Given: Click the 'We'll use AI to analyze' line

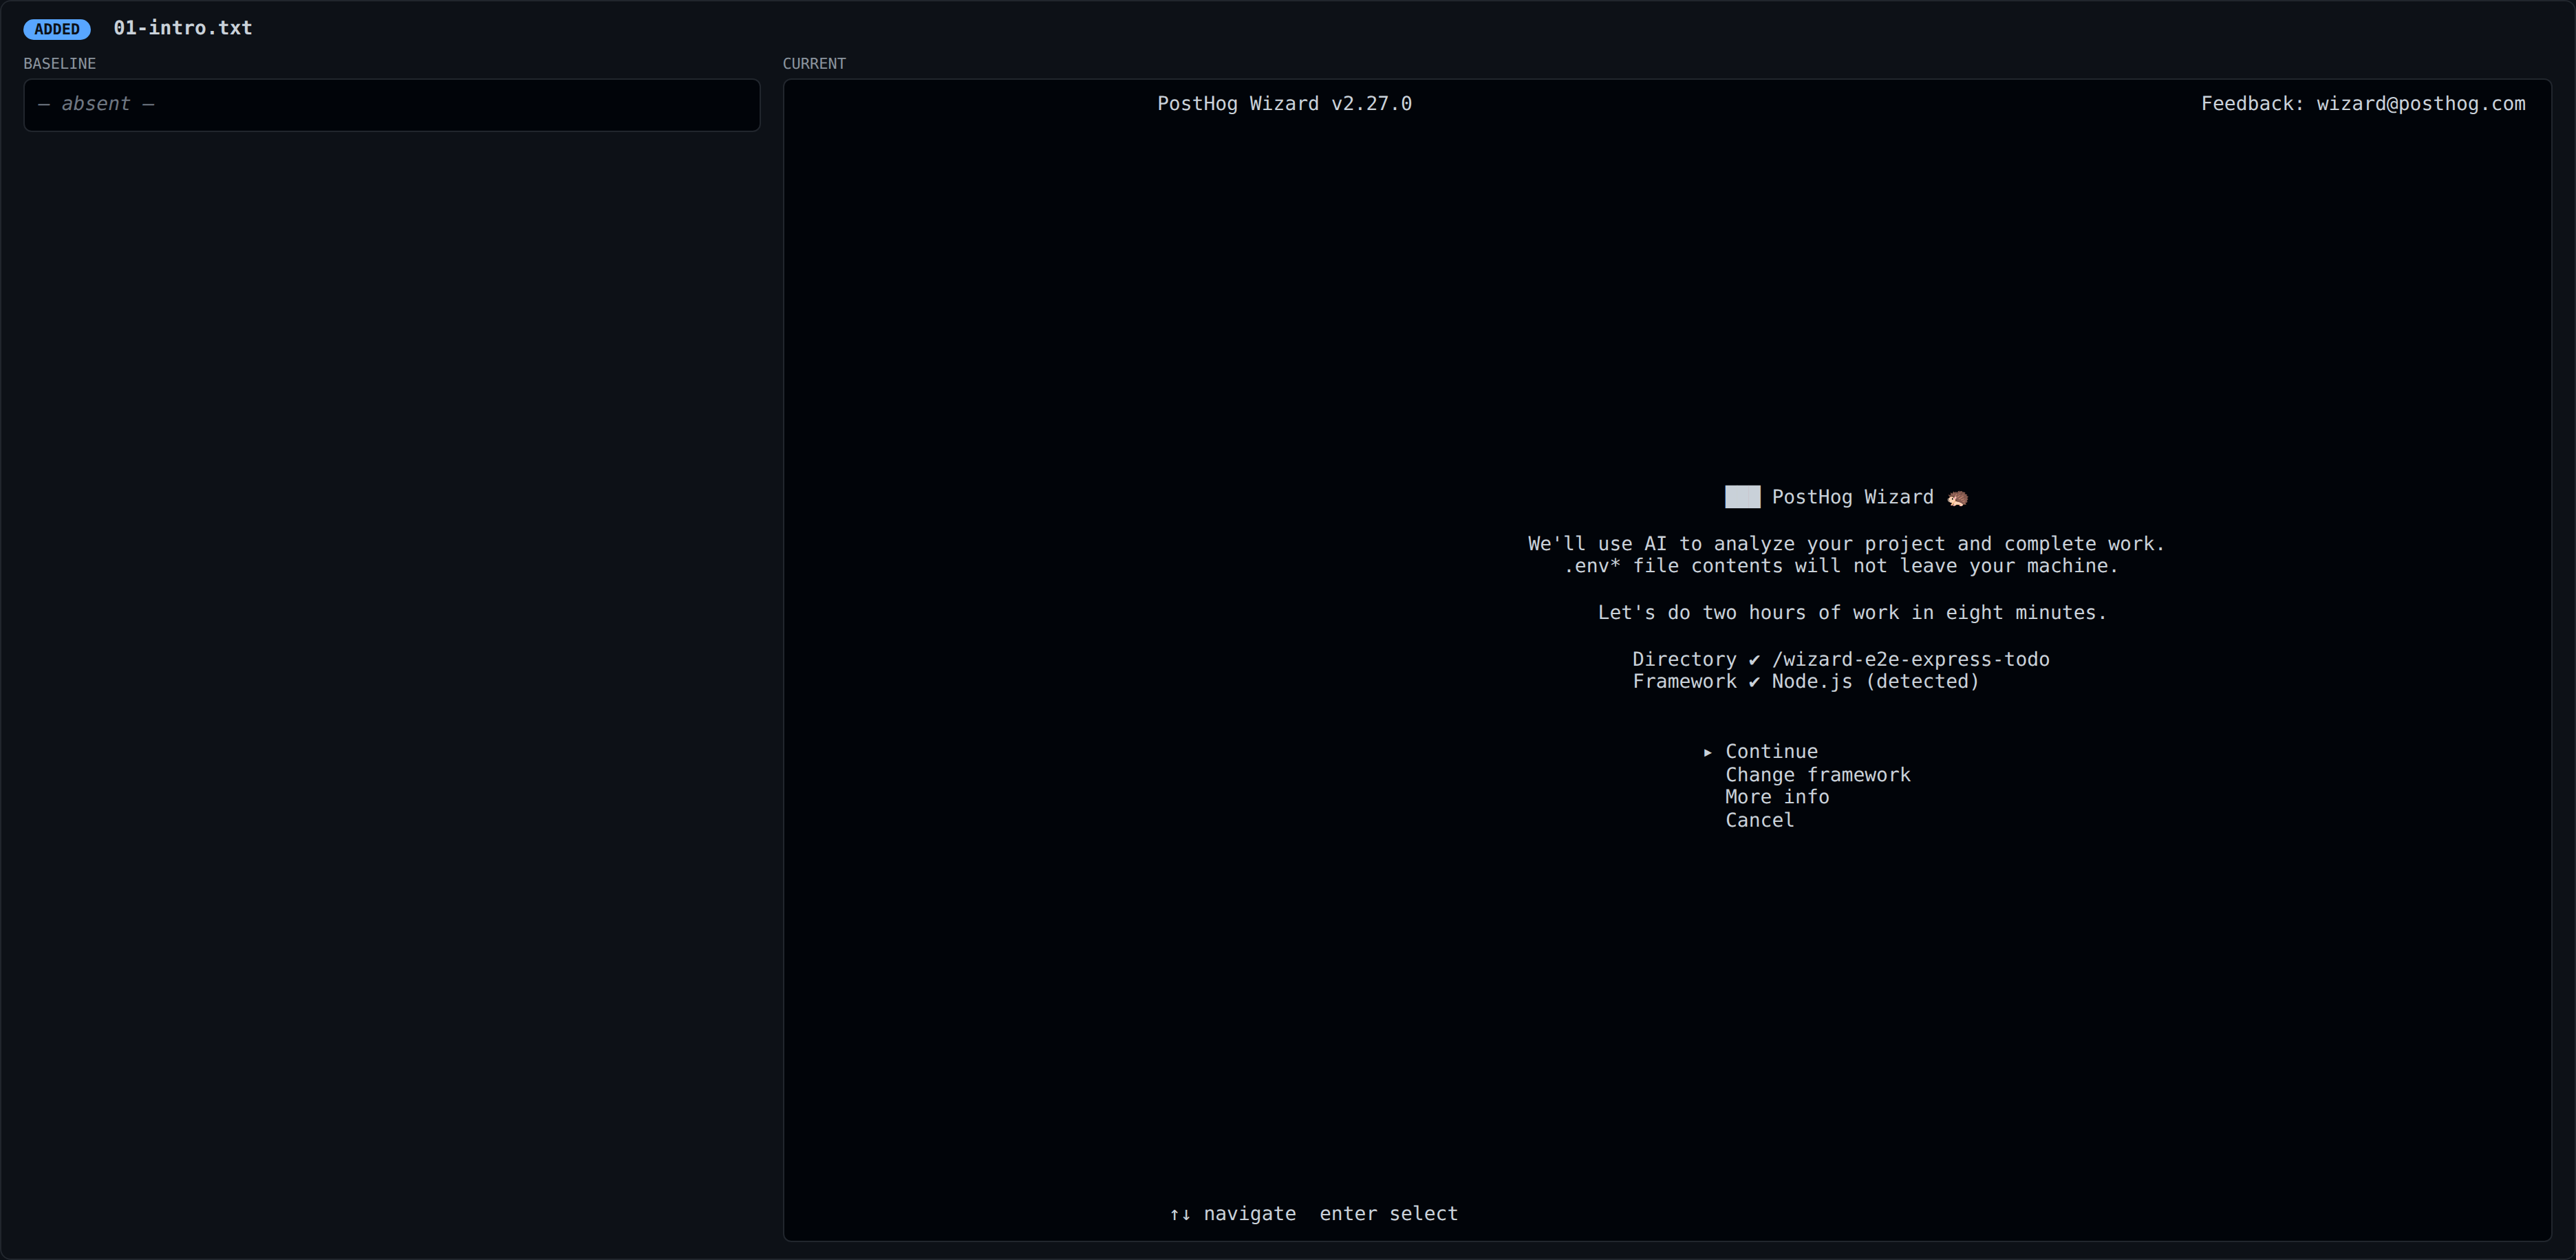Looking at the screenshot, I should pos(1846,544).
